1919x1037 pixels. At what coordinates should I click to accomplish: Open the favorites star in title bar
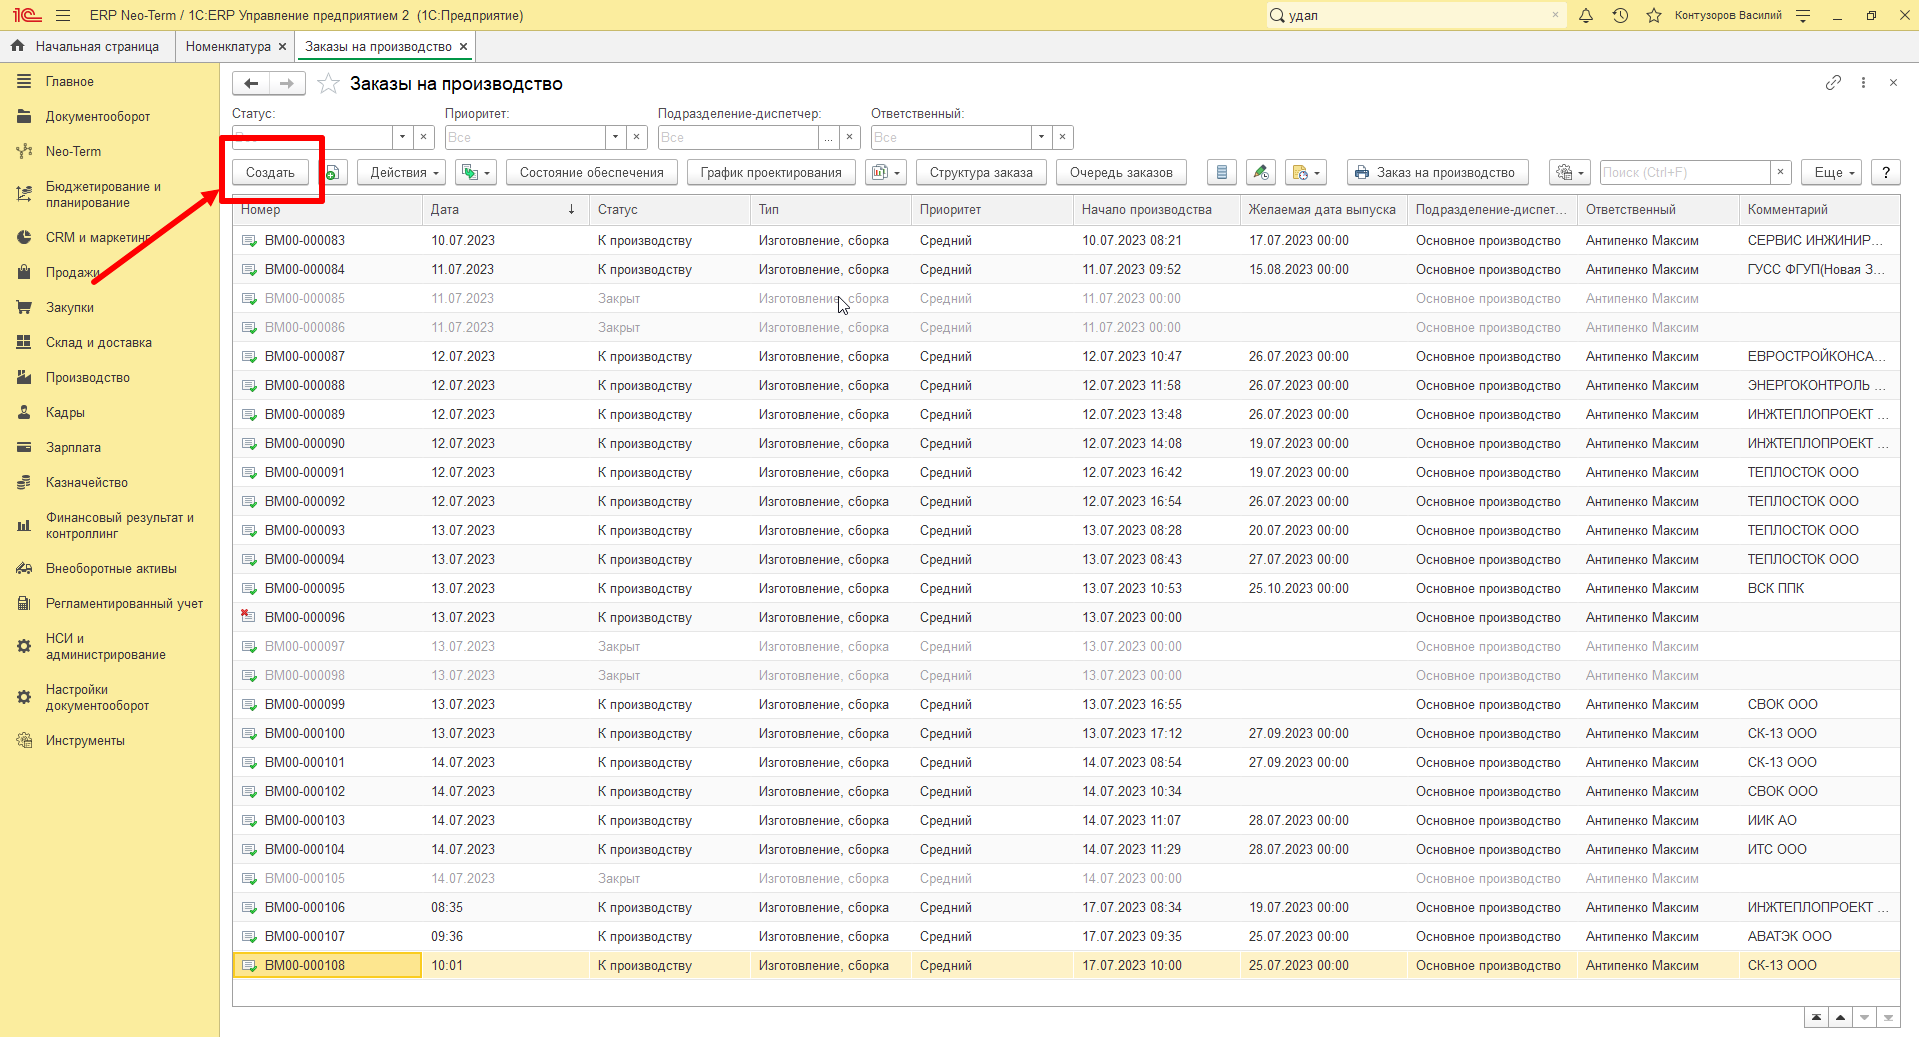coord(1654,15)
